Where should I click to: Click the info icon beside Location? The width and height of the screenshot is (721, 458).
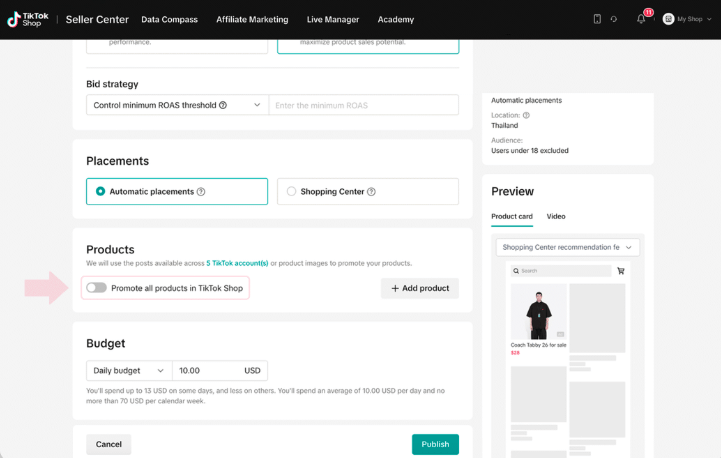point(526,115)
